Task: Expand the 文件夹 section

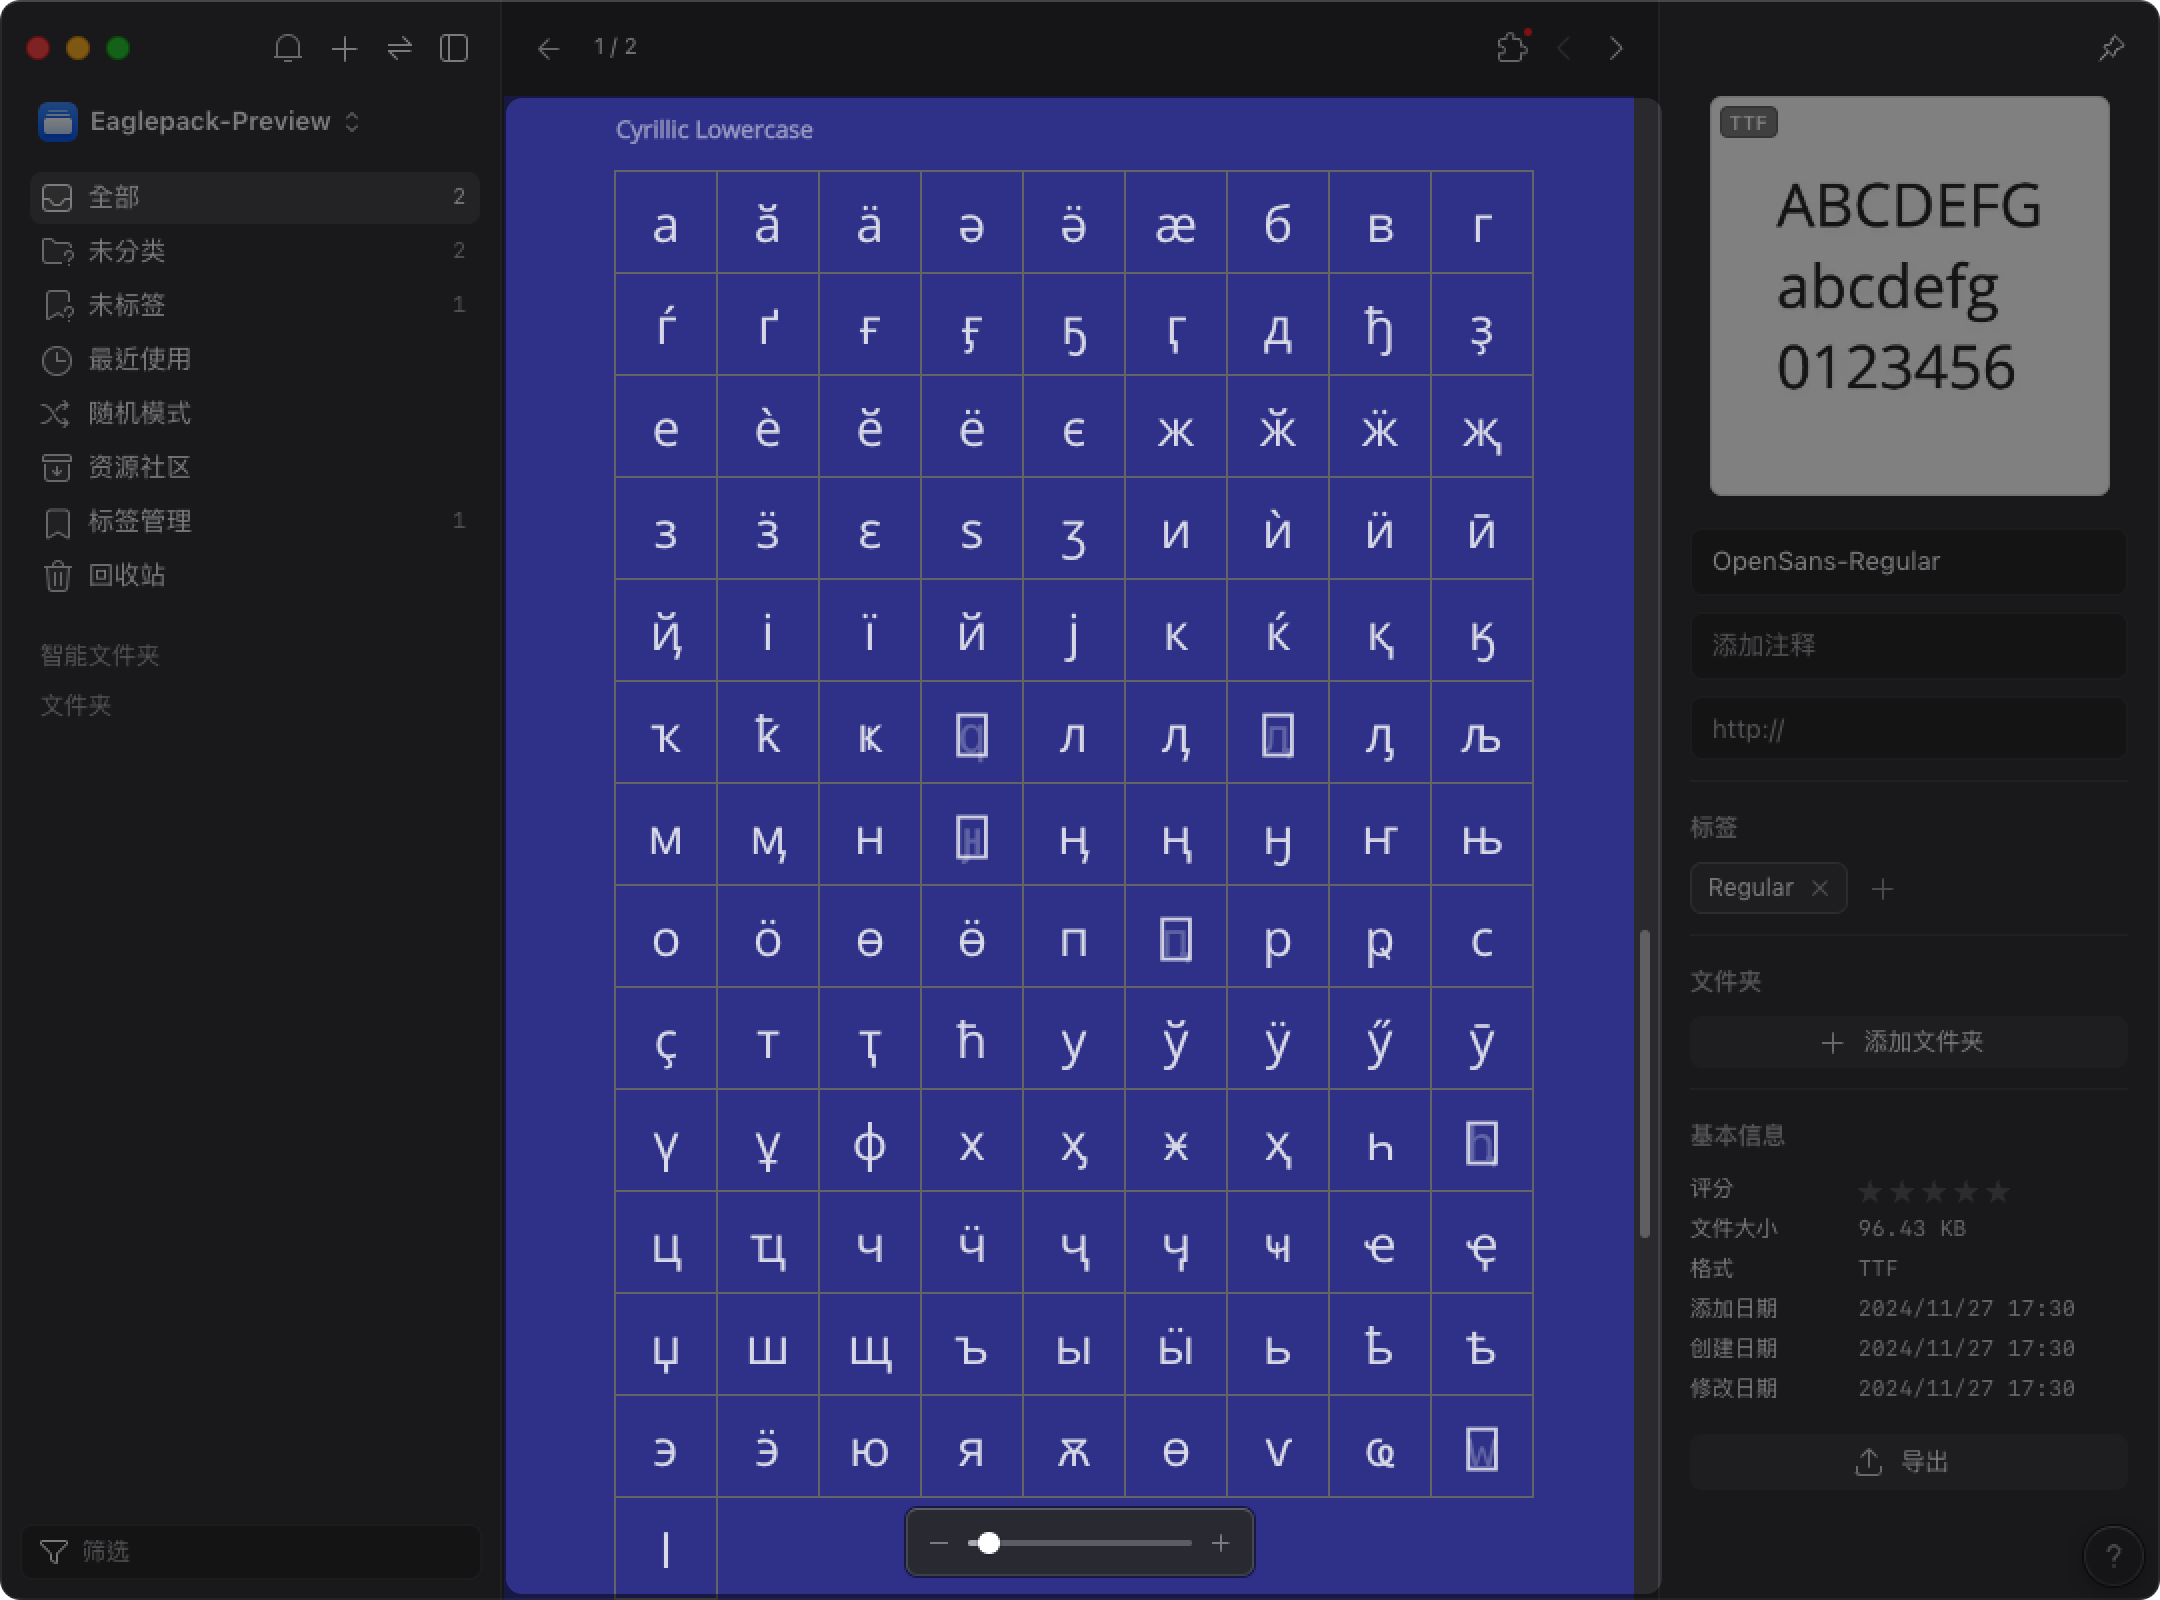Action: [x=75, y=706]
